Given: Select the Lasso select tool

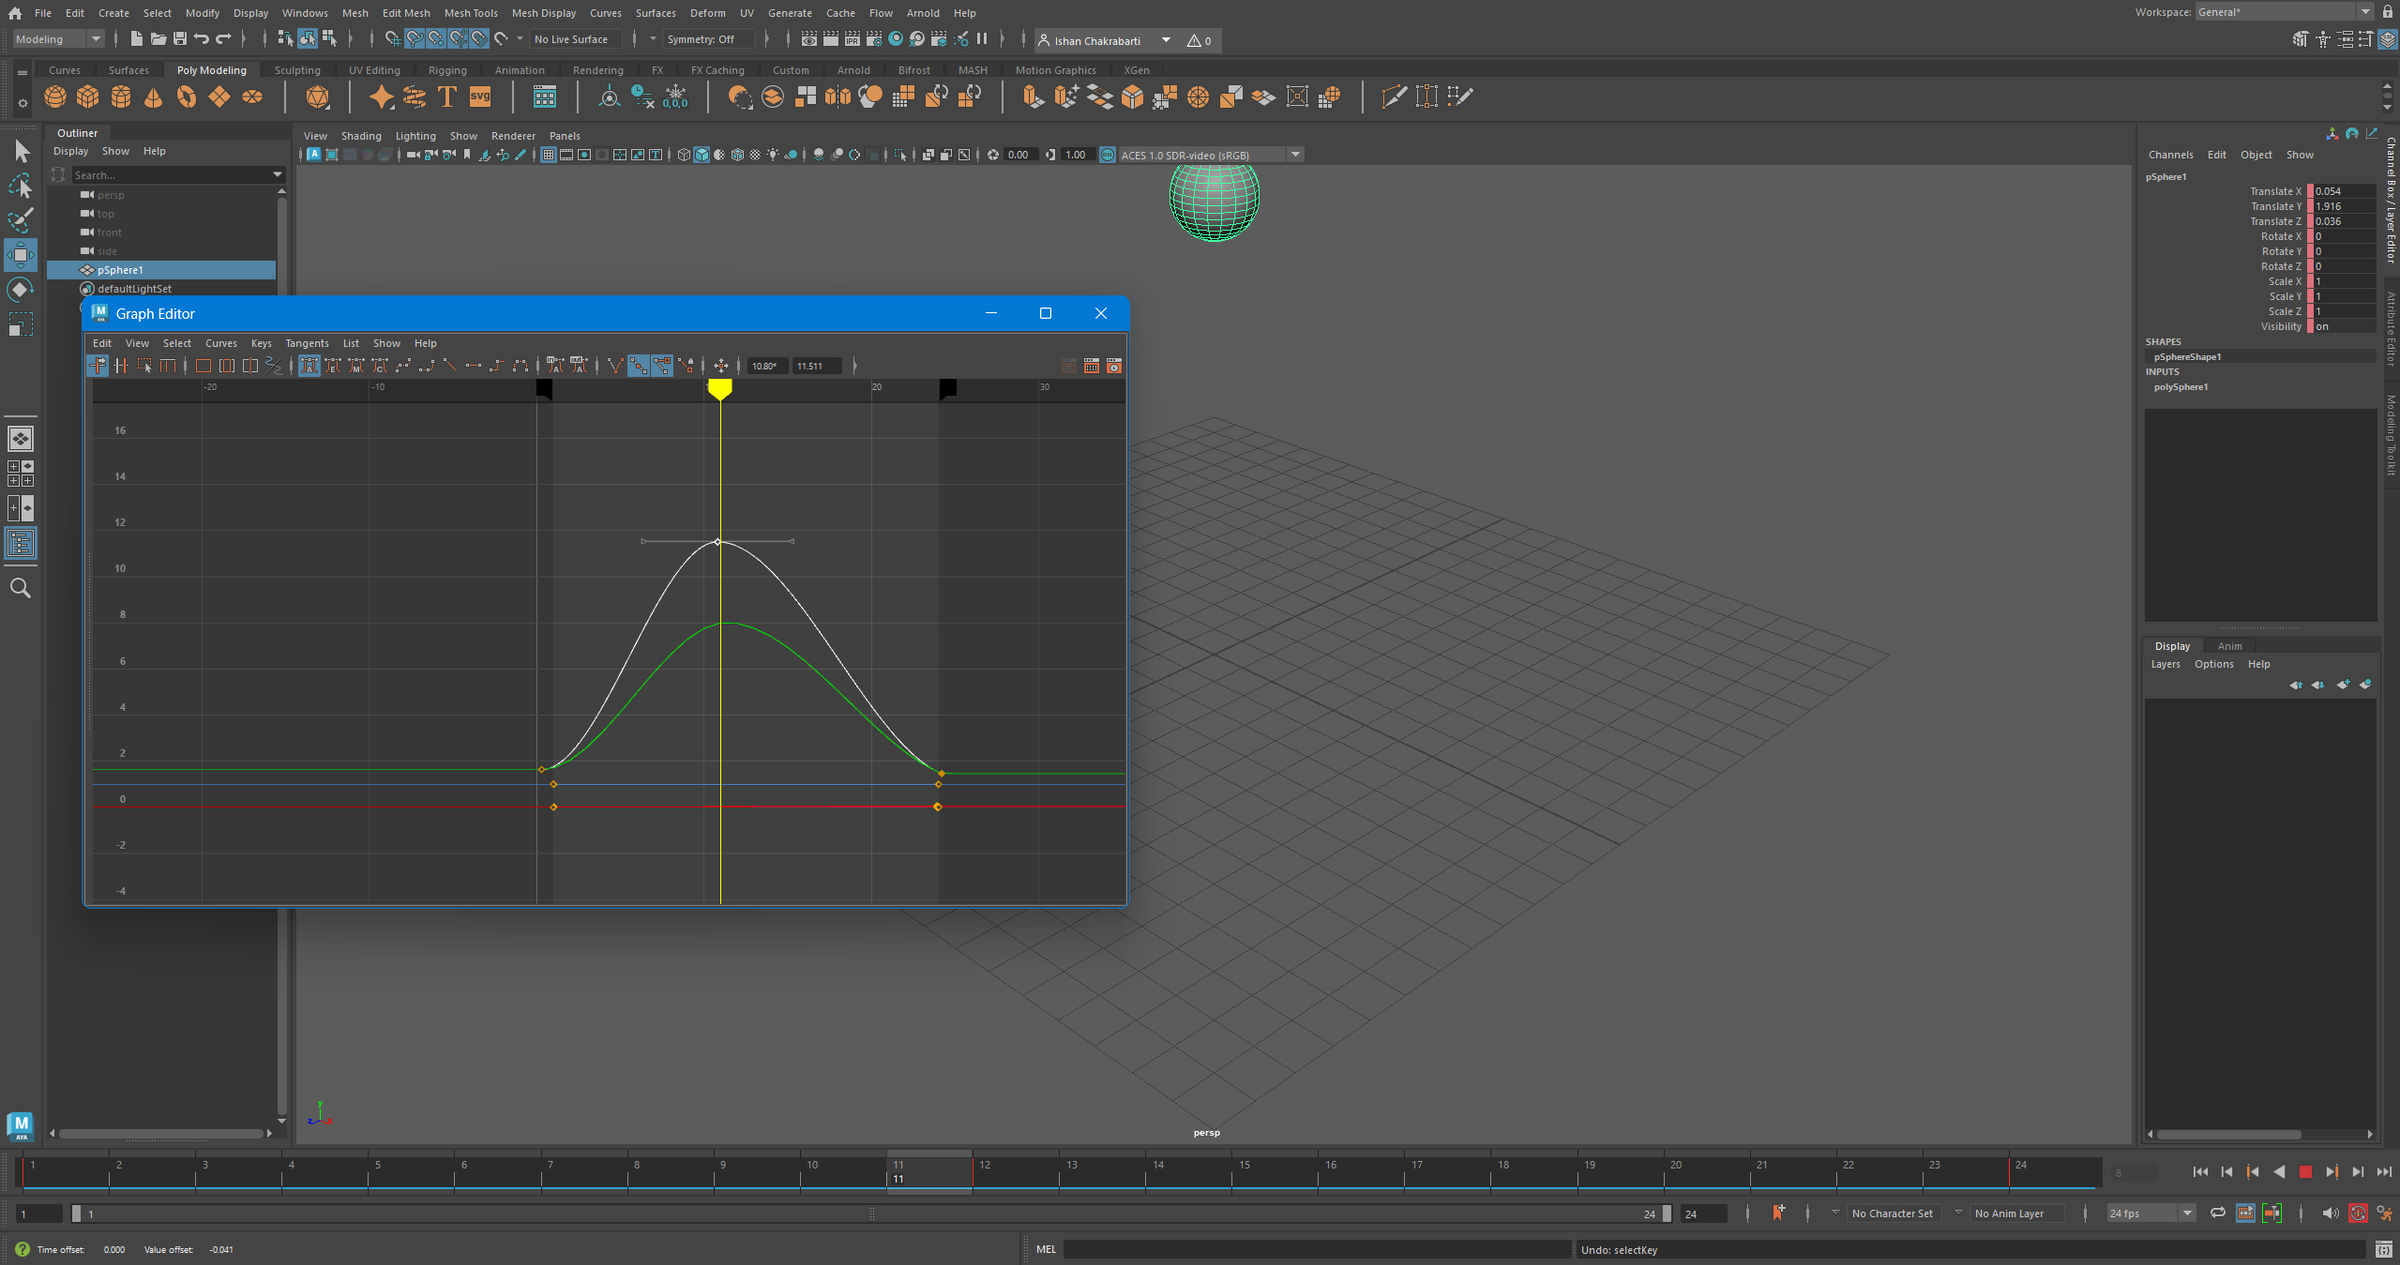Looking at the screenshot, I should pos(21,186).
